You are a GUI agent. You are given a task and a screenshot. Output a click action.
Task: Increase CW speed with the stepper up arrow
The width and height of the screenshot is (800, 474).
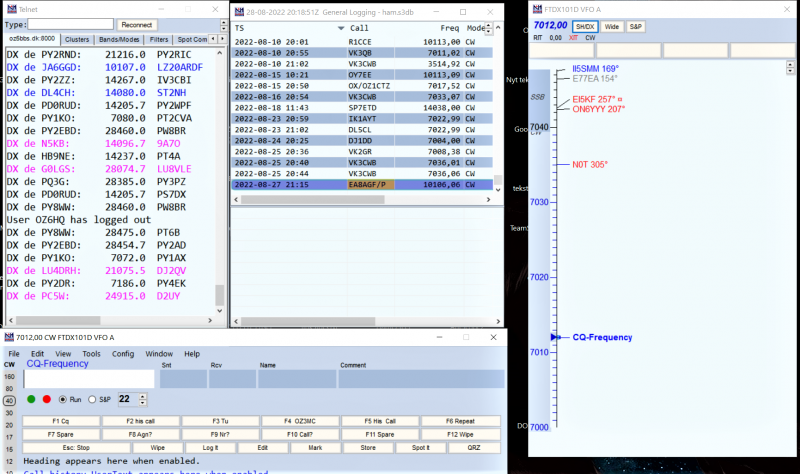[x=143, y=396]
